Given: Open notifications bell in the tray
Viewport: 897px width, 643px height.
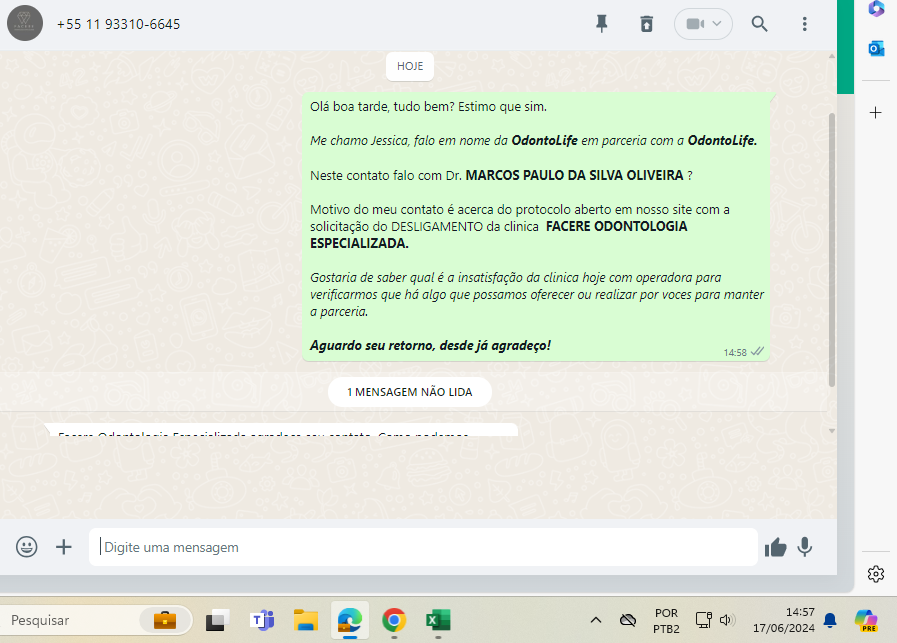Looking at the screenshot, I should click(x=830, y=620).
